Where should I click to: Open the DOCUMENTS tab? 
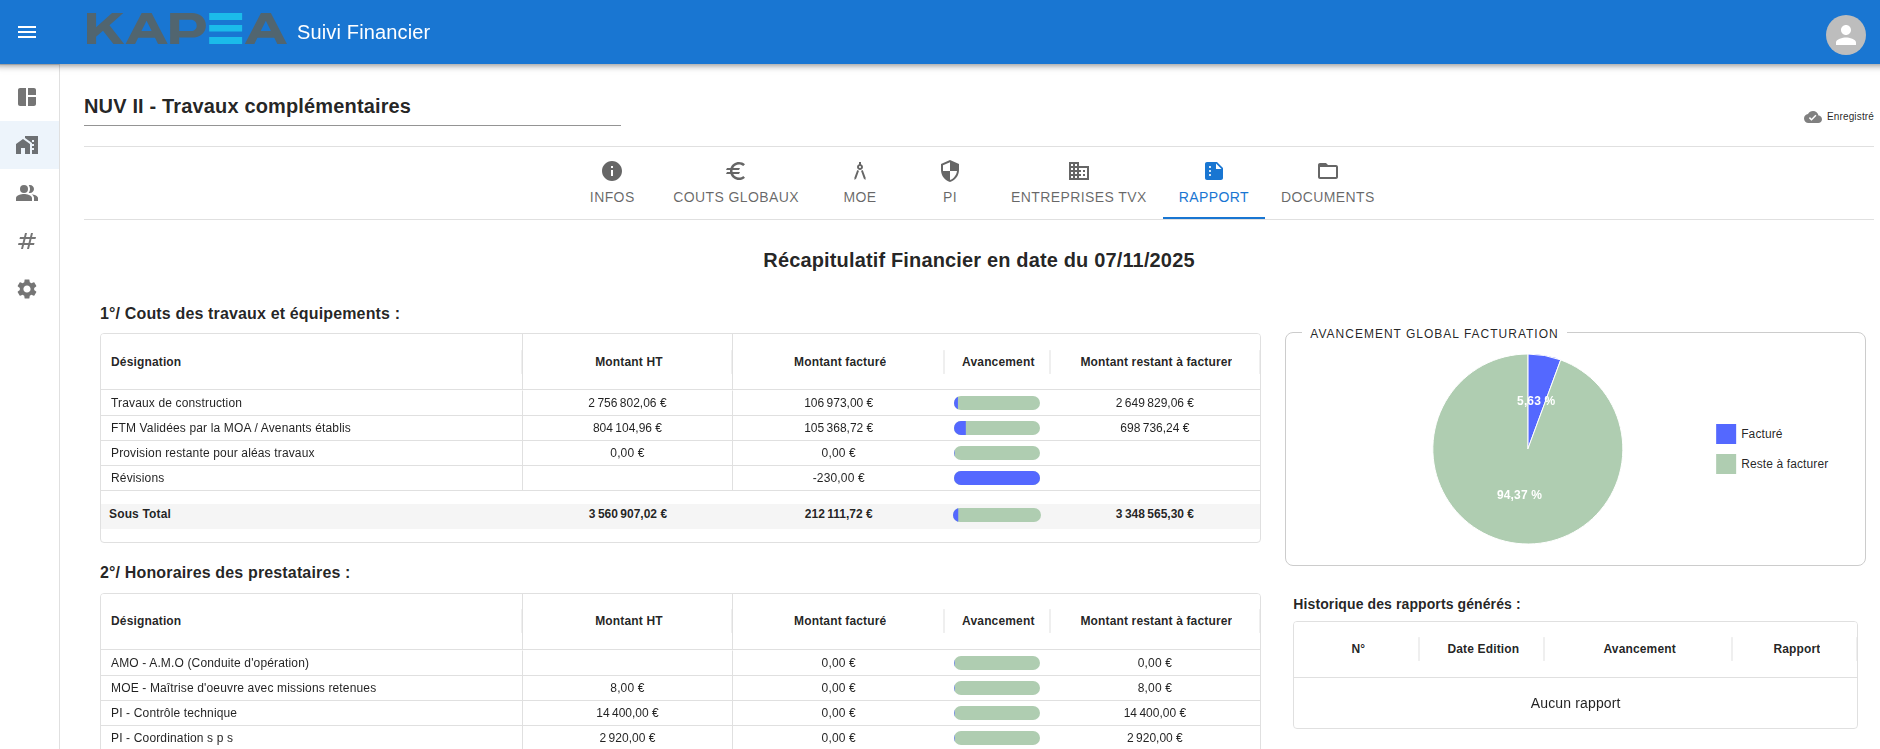click(x=1328, y=183)
